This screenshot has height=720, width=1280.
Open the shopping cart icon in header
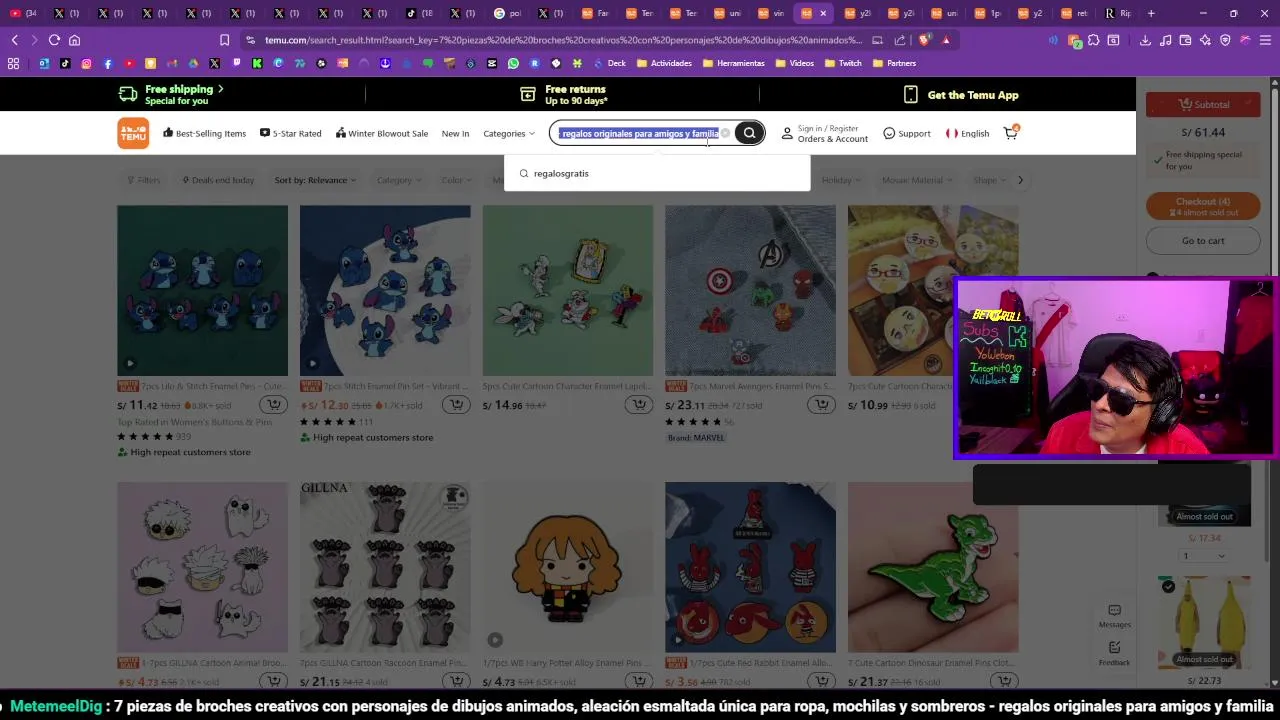coord(1011,132)
